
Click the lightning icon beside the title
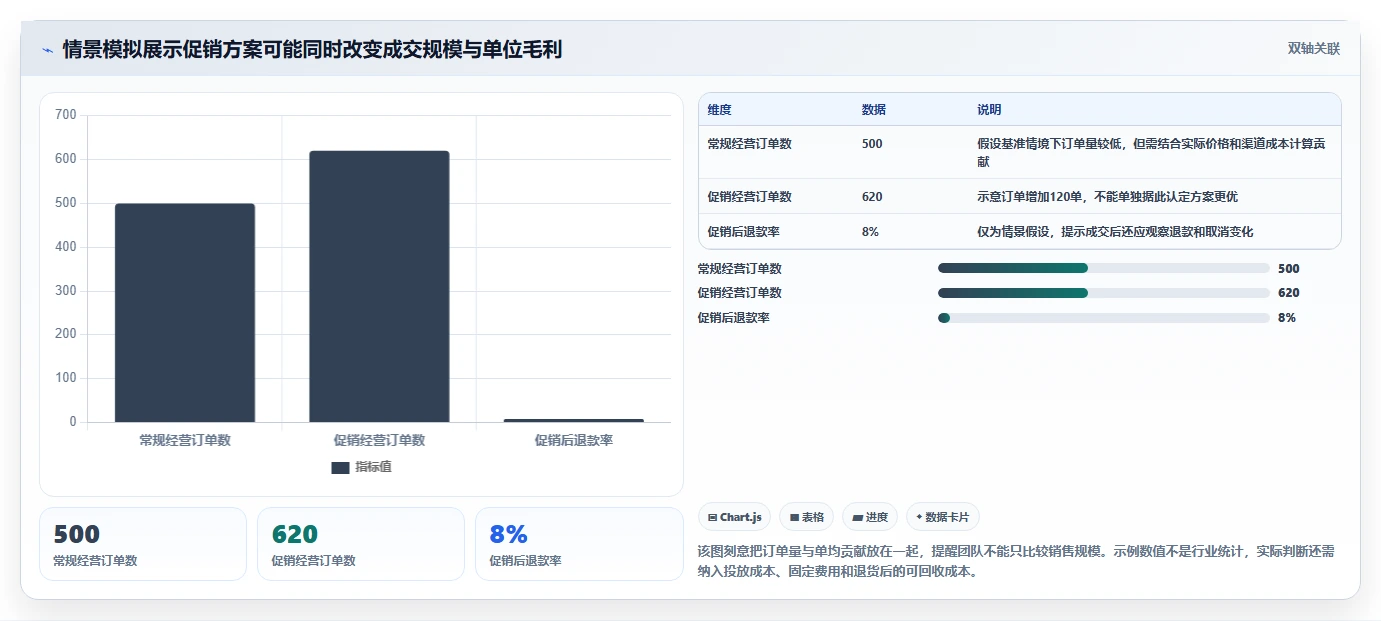coord(47,49)
